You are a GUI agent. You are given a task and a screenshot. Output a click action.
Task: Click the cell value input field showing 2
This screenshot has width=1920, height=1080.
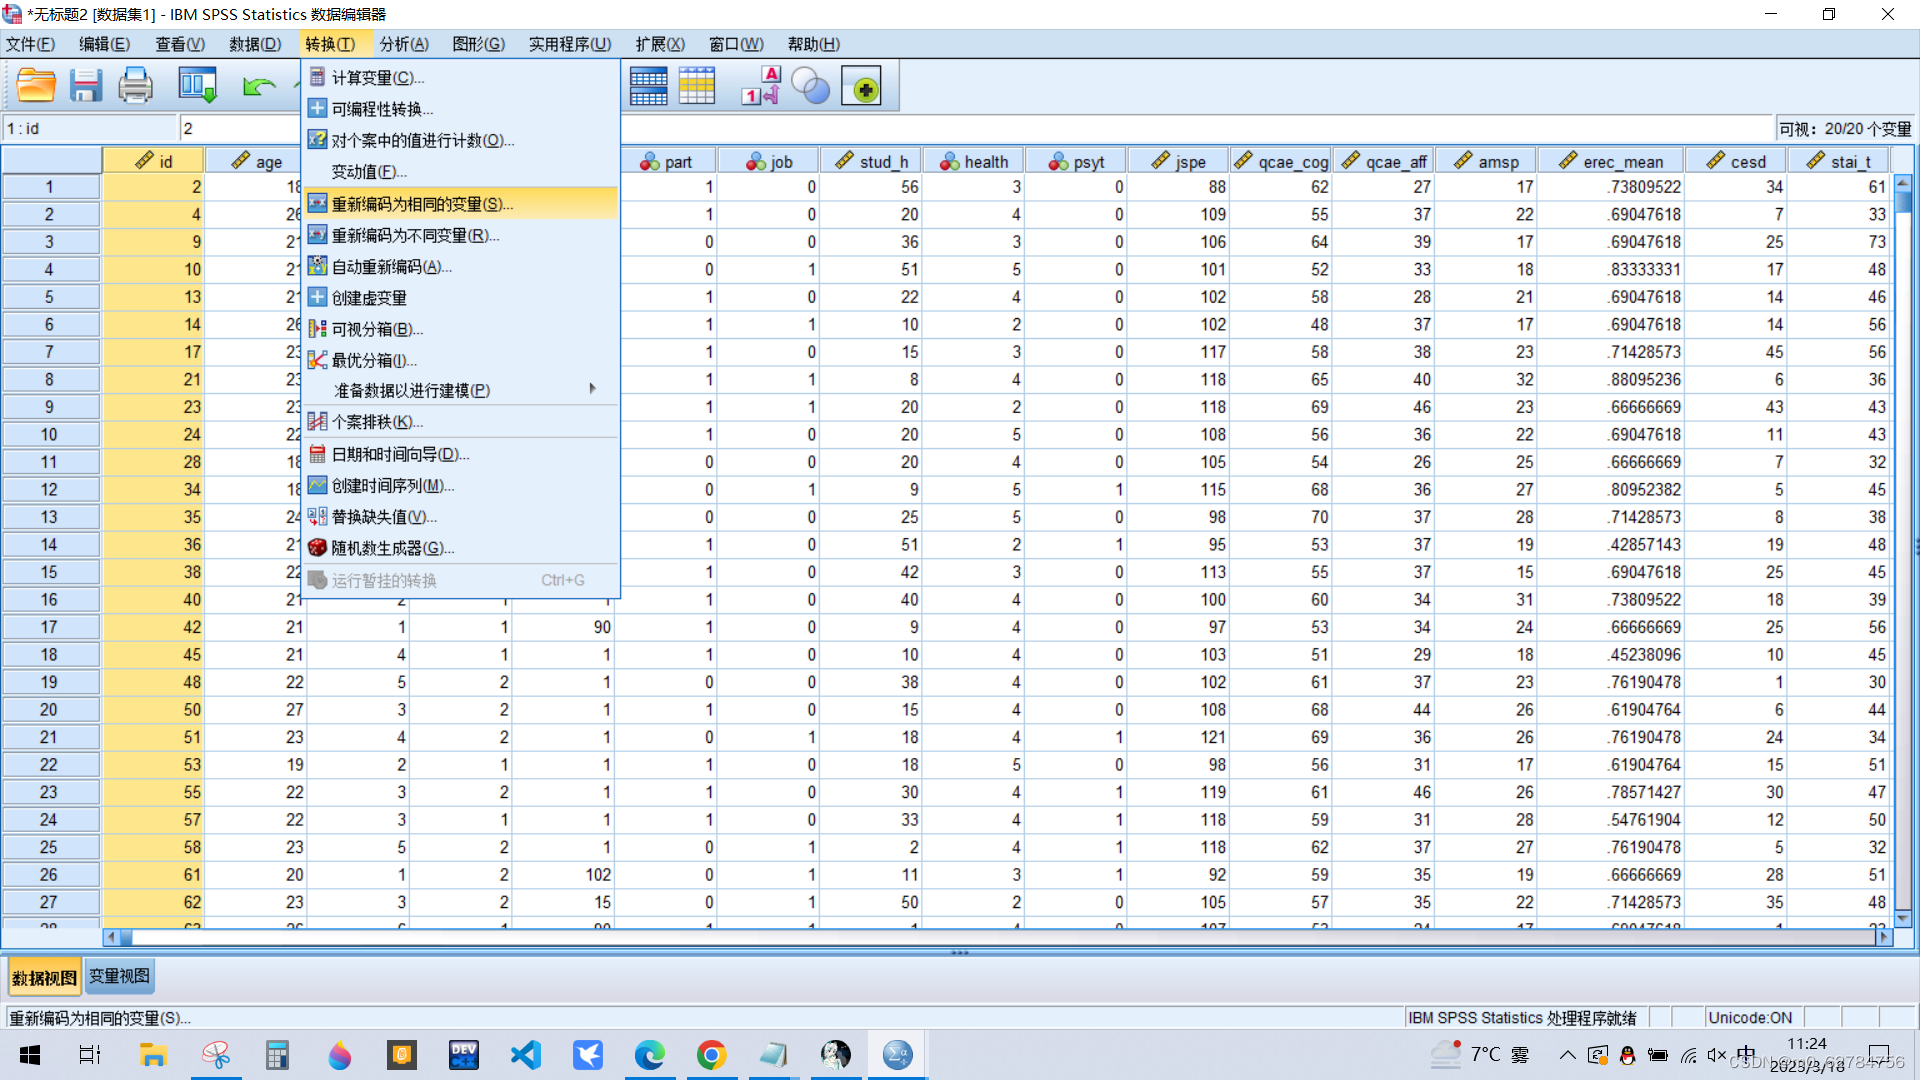pos(240,128)
